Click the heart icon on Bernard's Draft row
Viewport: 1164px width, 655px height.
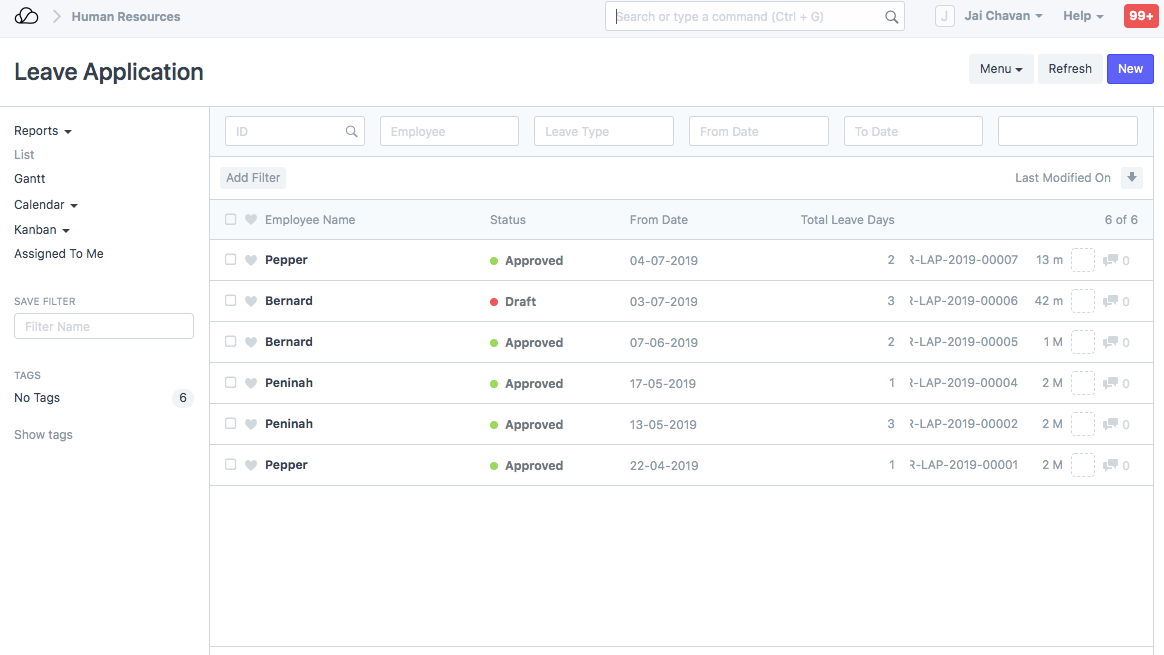(251, 301)
